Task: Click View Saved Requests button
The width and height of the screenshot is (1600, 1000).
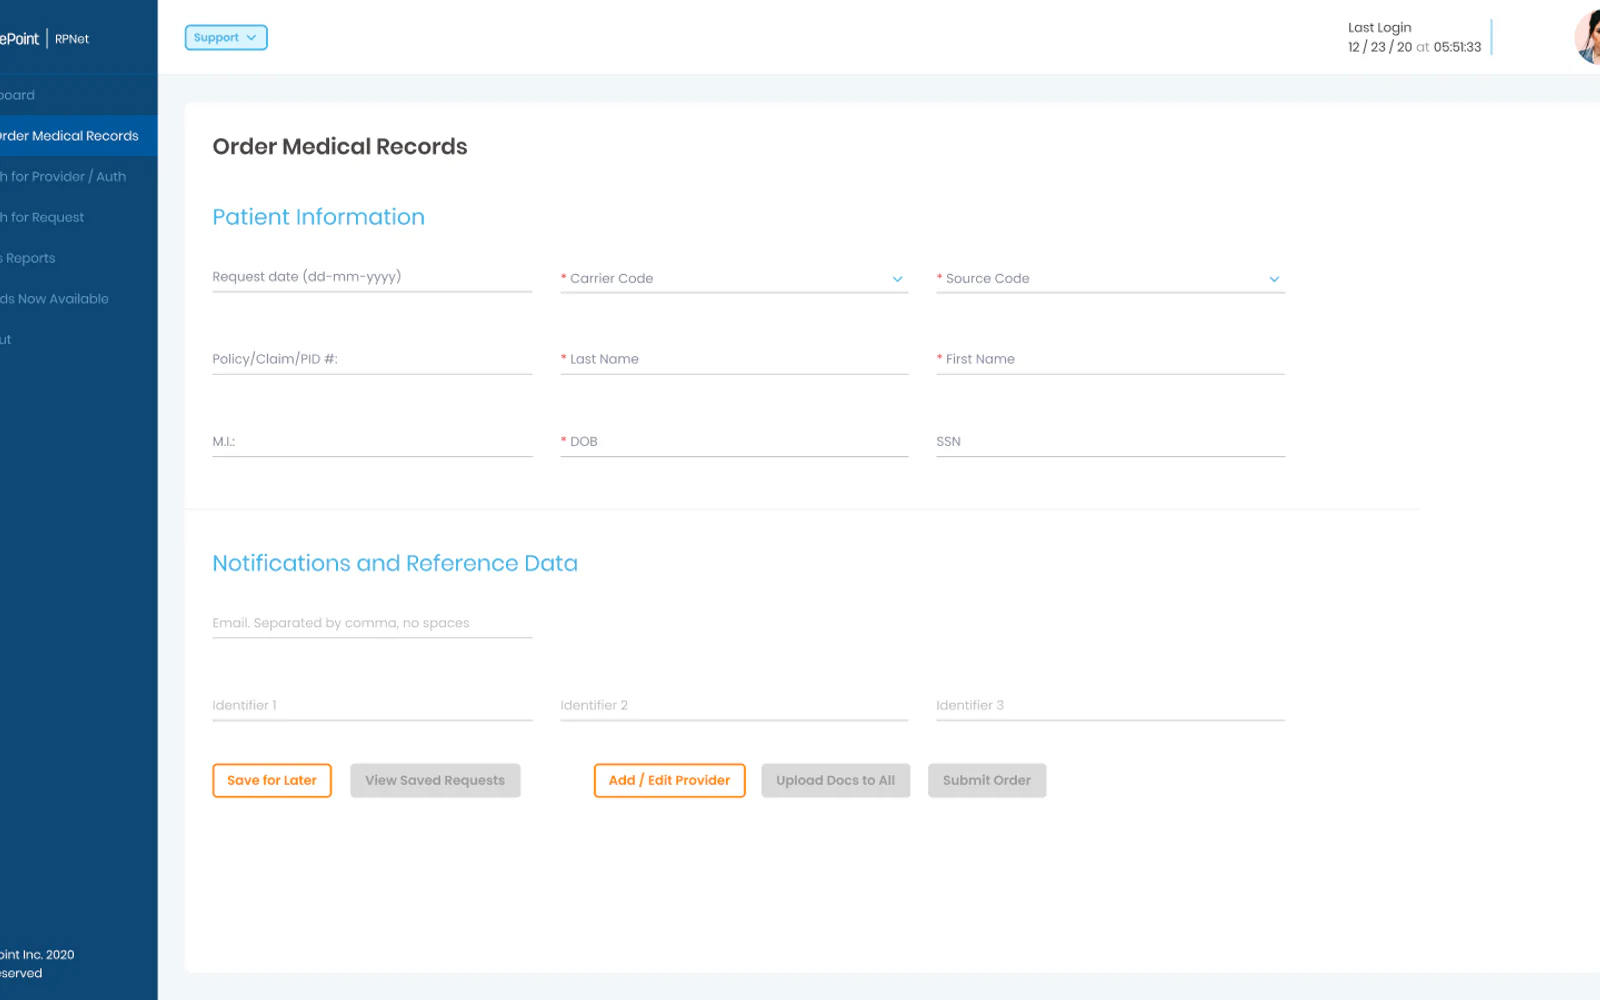Action: [x=435, y=781]
